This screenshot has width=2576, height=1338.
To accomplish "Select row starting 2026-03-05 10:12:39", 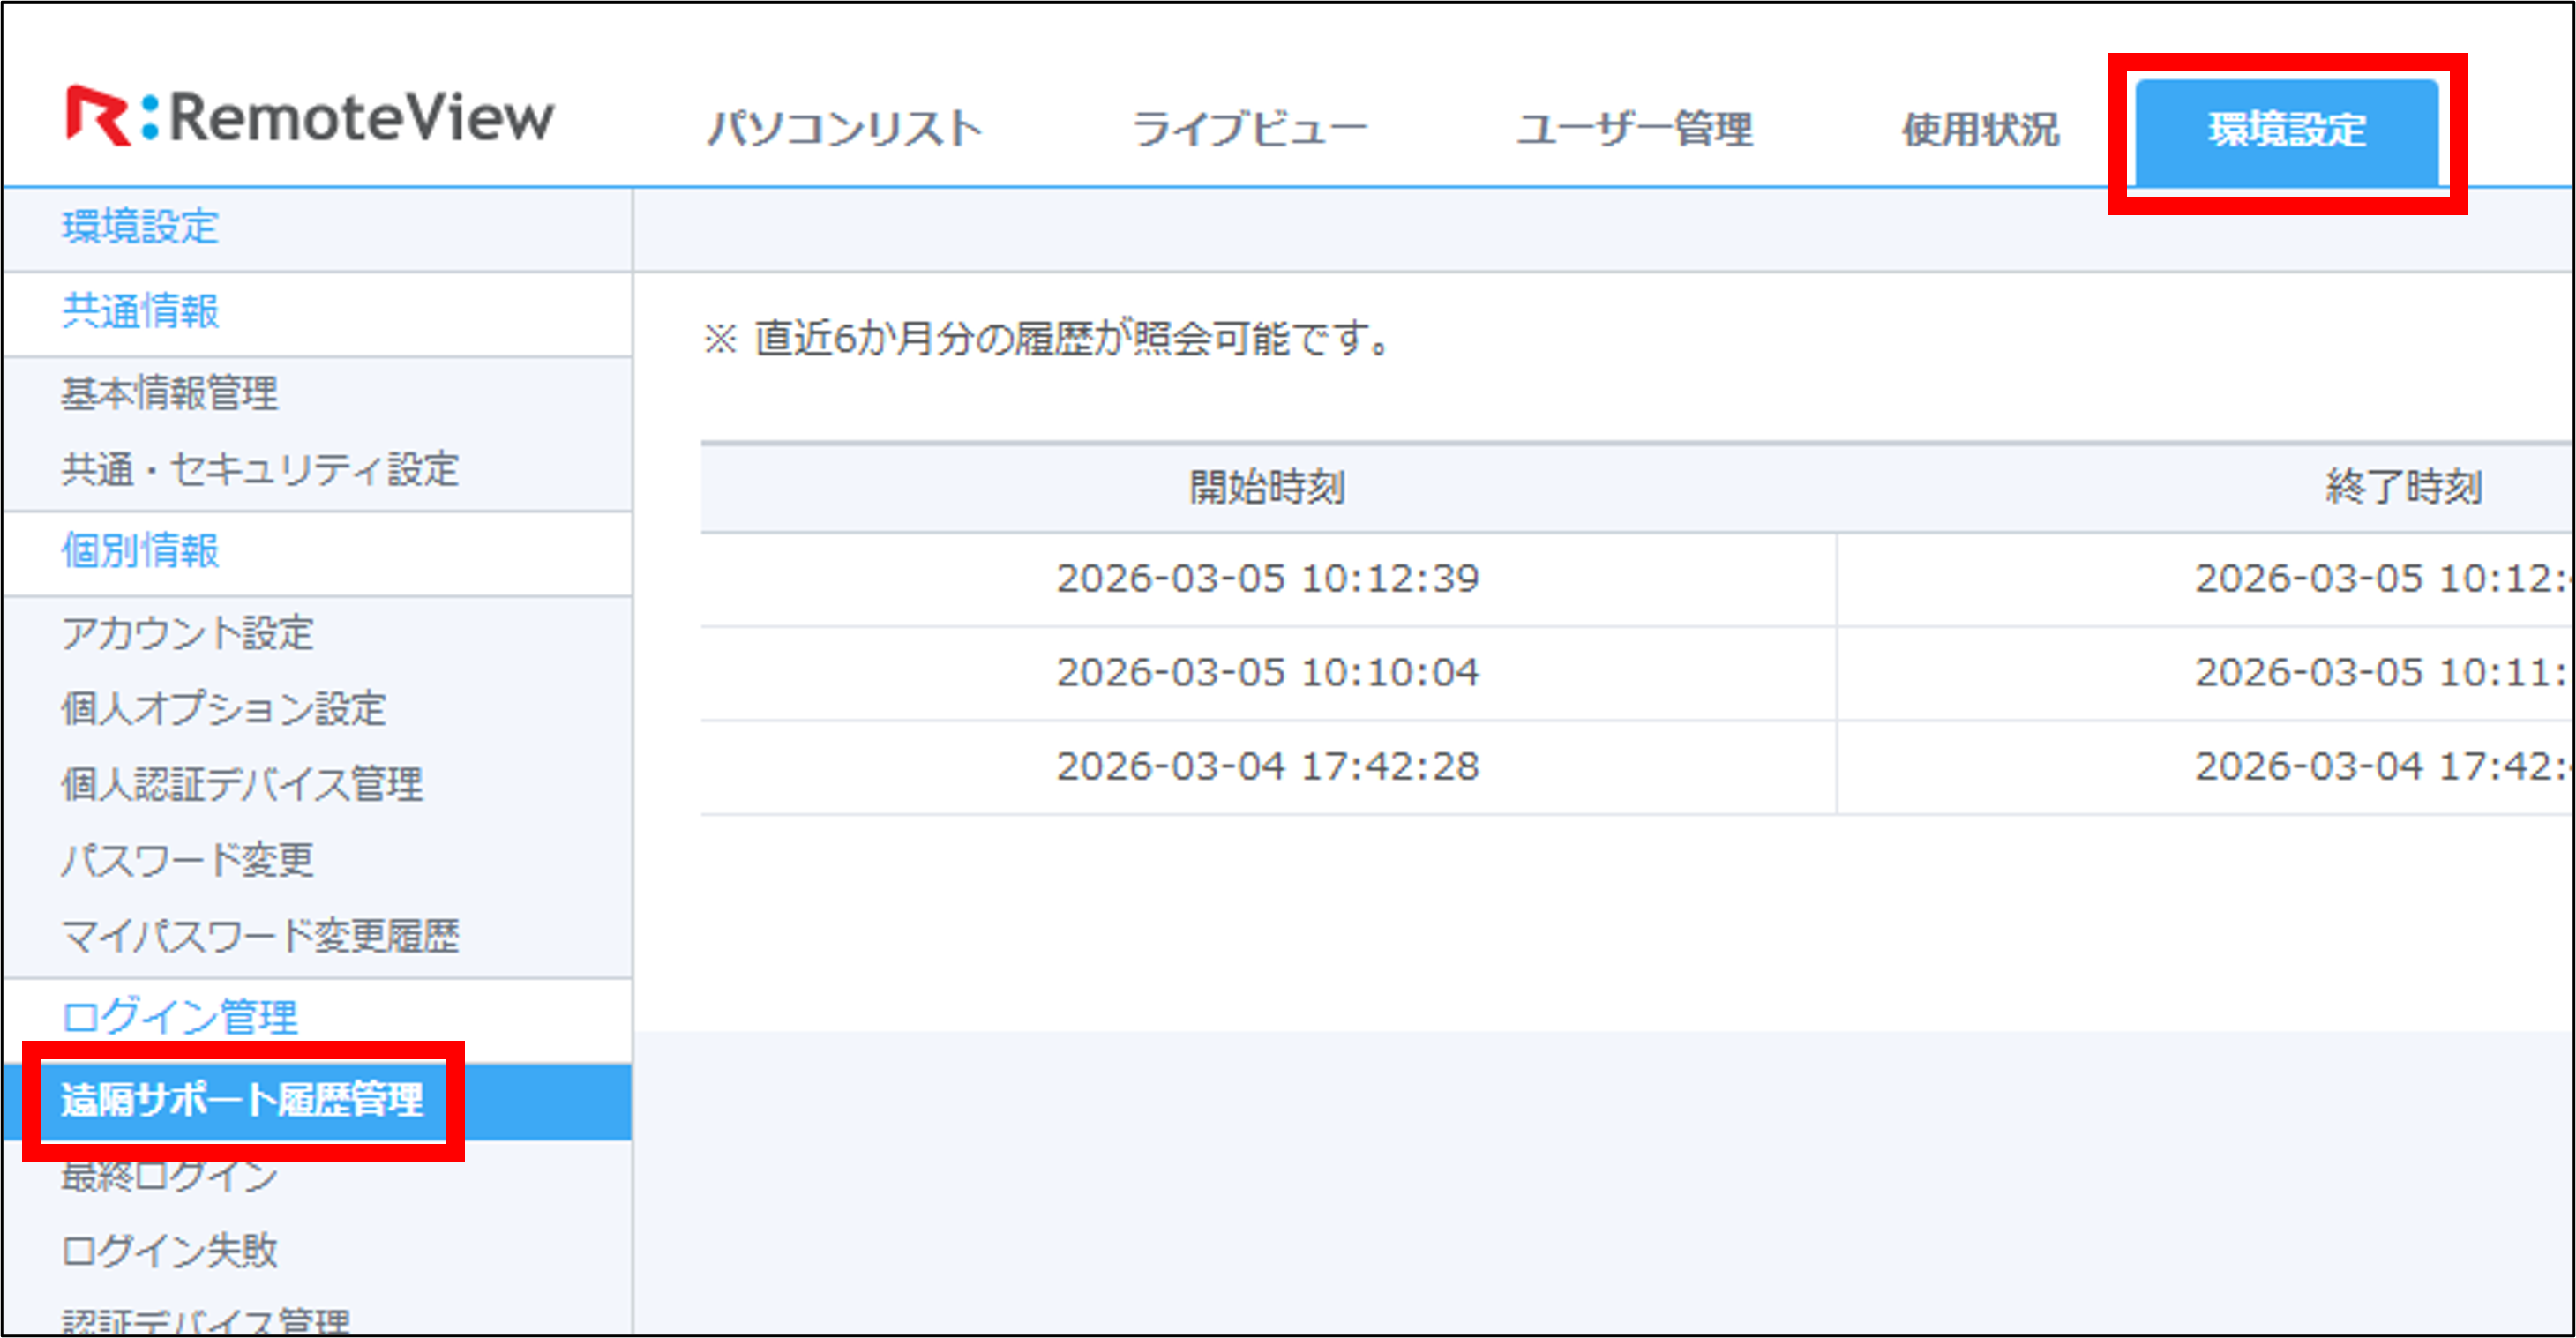I will coord(1267,579).
